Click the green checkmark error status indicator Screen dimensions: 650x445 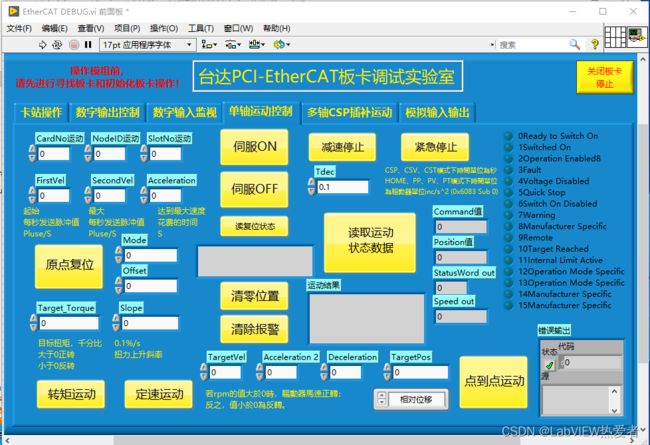tap(549, 365)
